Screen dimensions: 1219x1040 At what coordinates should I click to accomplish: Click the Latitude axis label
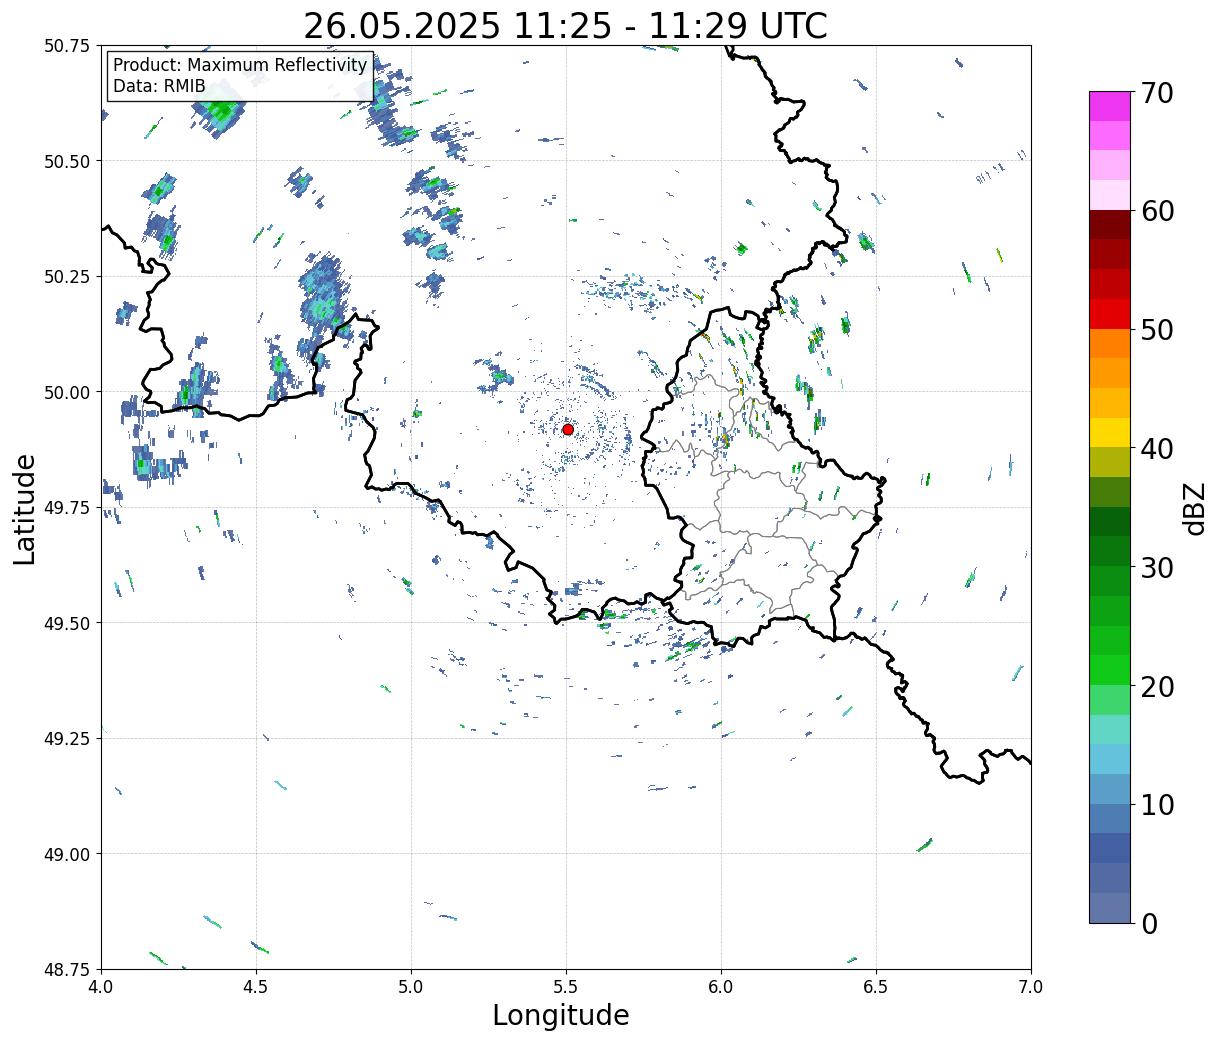pos(25,509)
